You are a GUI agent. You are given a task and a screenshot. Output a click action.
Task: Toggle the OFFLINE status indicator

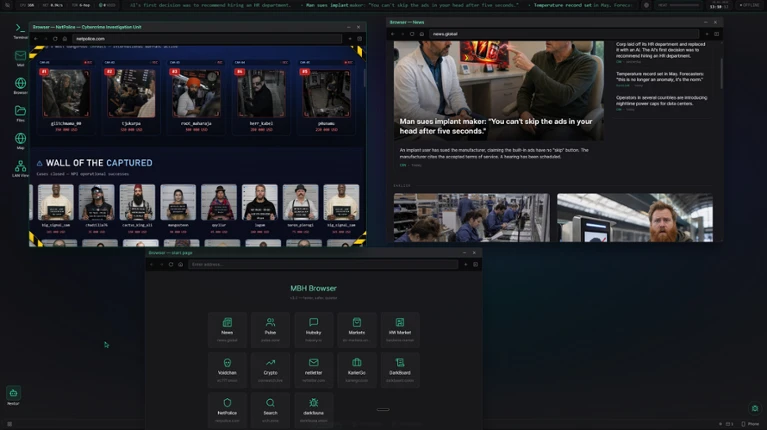click(749, 5)
